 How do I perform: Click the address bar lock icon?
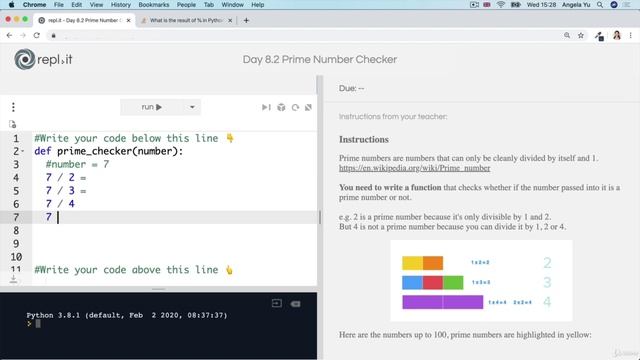53,36
